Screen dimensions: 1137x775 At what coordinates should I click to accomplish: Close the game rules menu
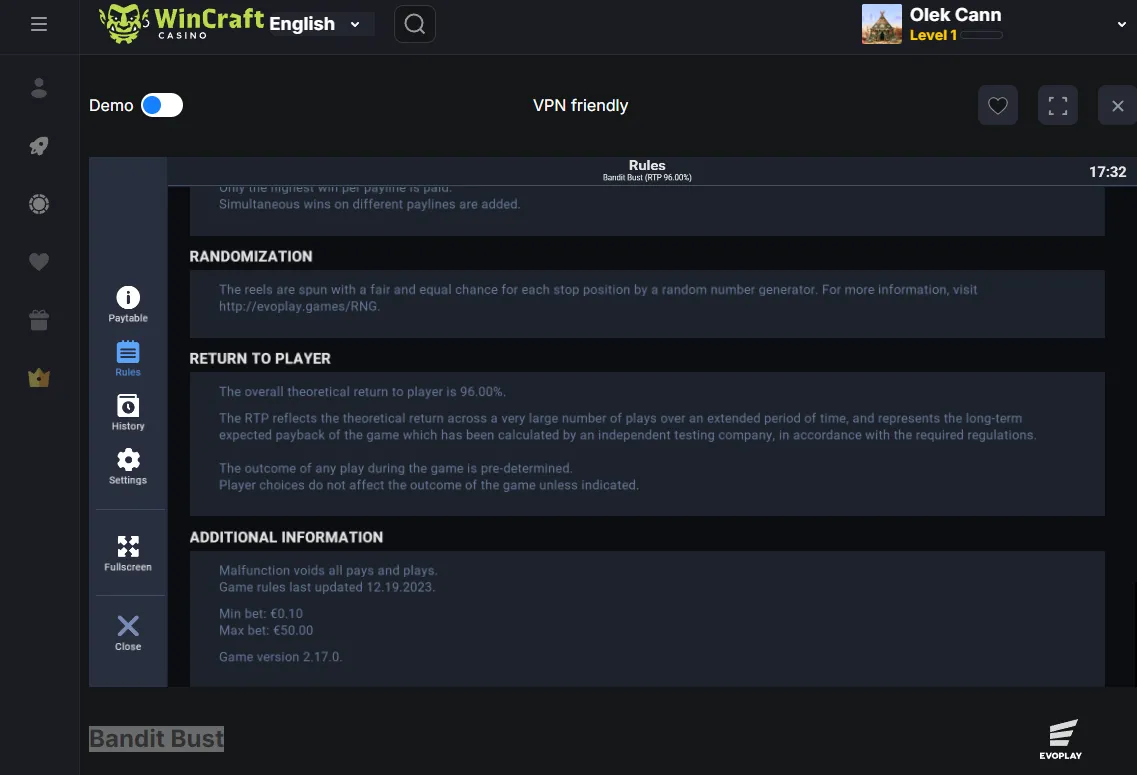(128, 633)
